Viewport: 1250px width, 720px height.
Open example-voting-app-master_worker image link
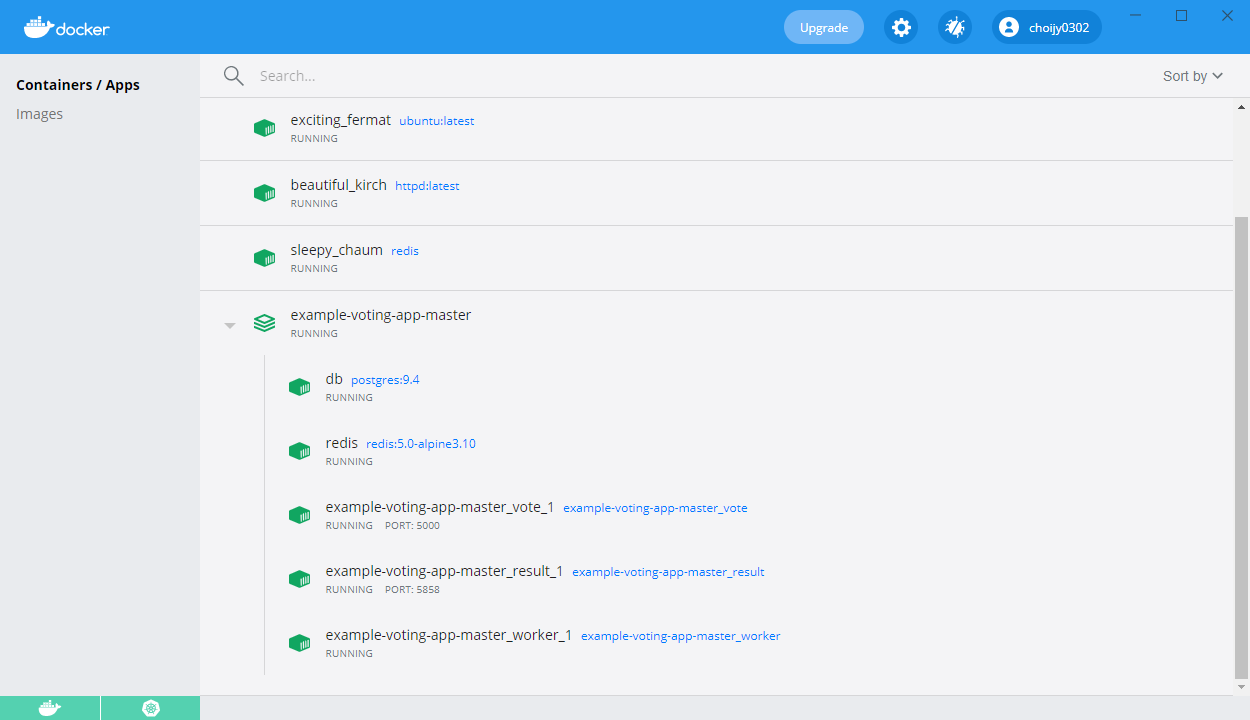coord(681,636)
